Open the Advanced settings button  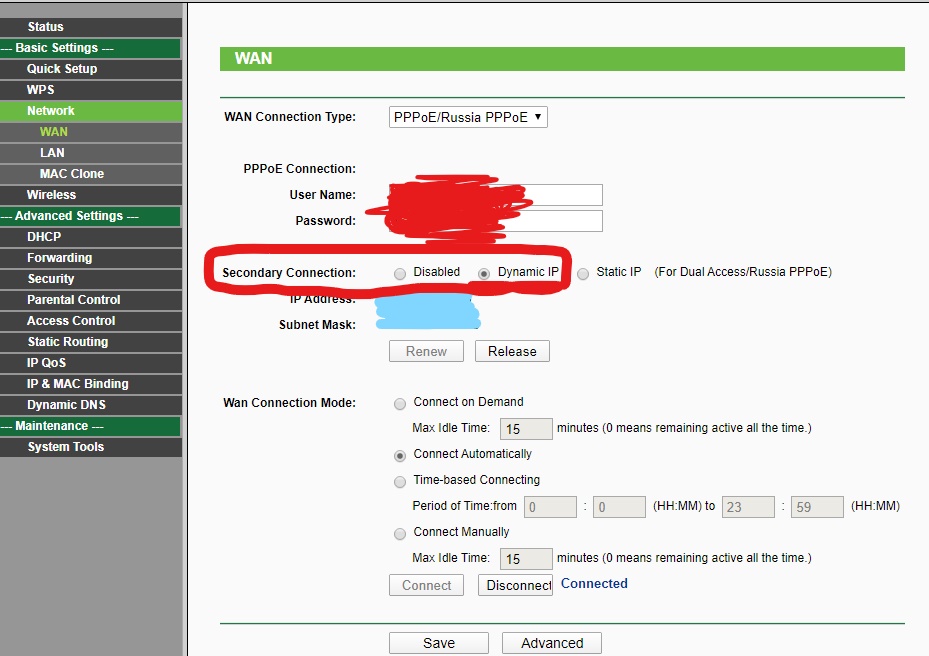coord(551,643)
